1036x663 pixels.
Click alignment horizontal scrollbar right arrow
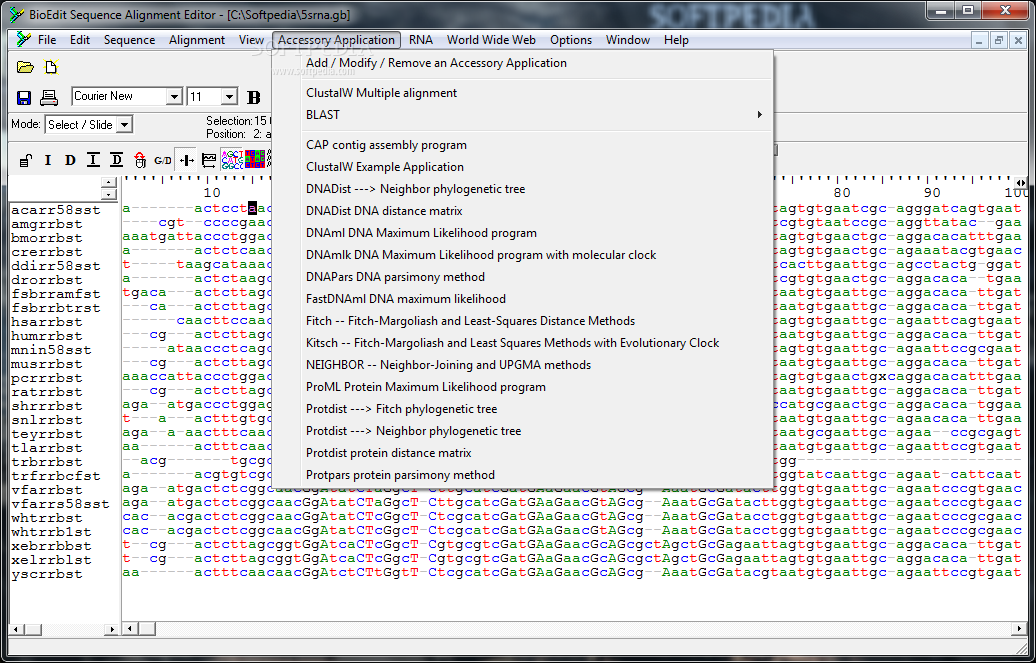tap(1021, 629)
